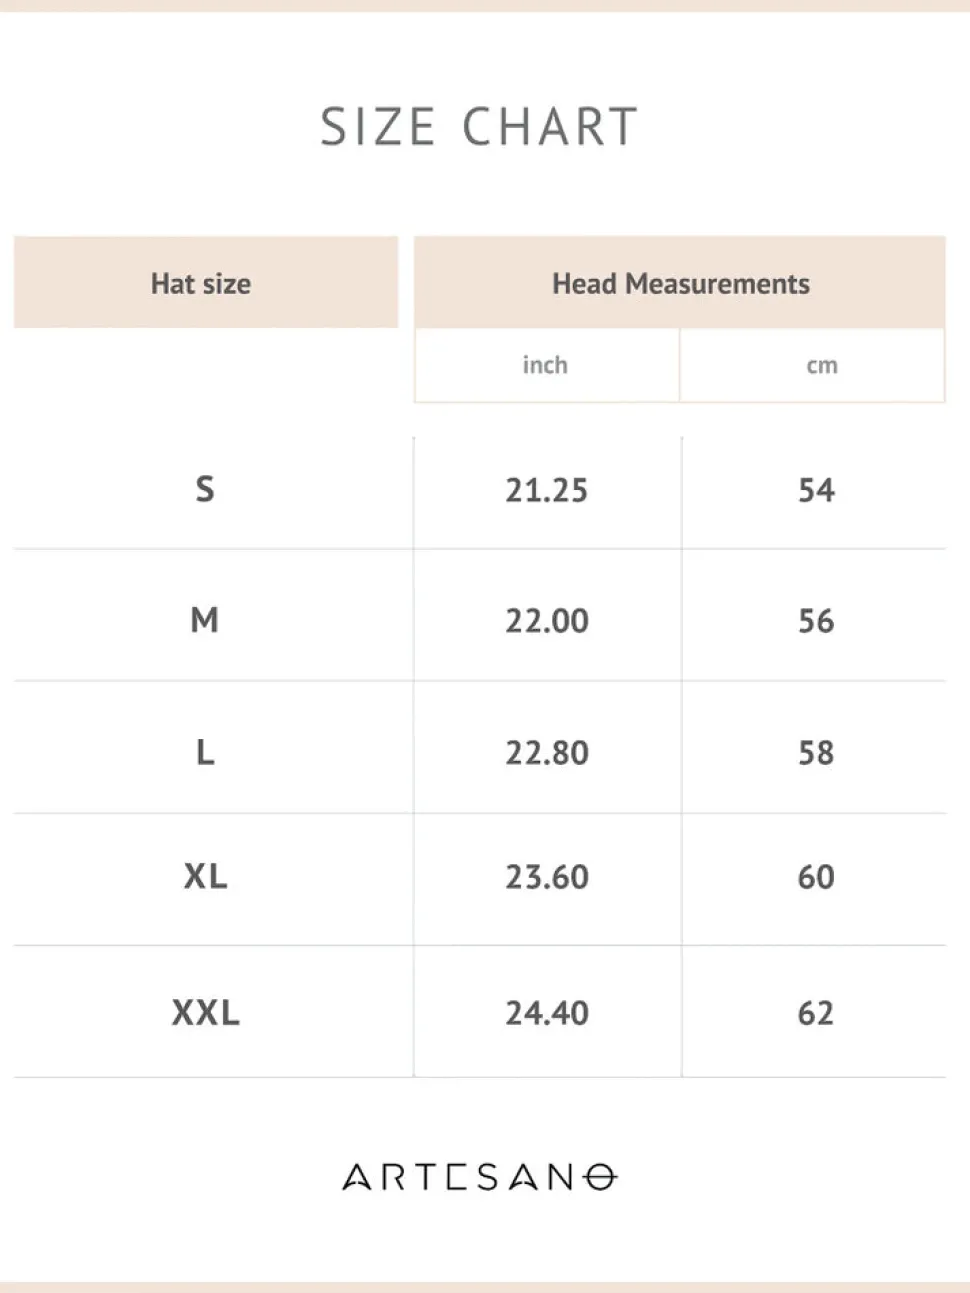Click the Head Measurements header

[680, 283]
